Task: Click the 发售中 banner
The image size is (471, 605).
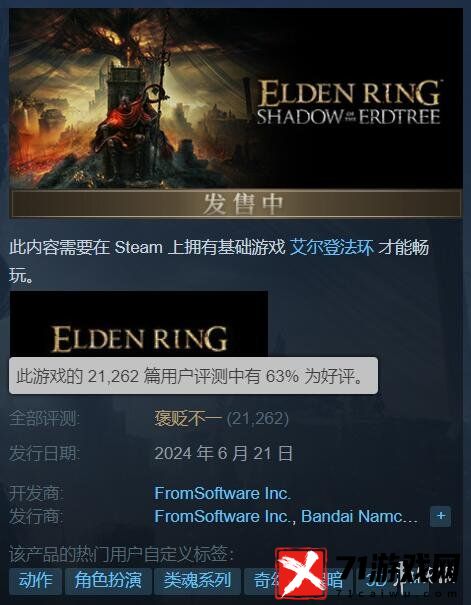Action: pos(236,204)
